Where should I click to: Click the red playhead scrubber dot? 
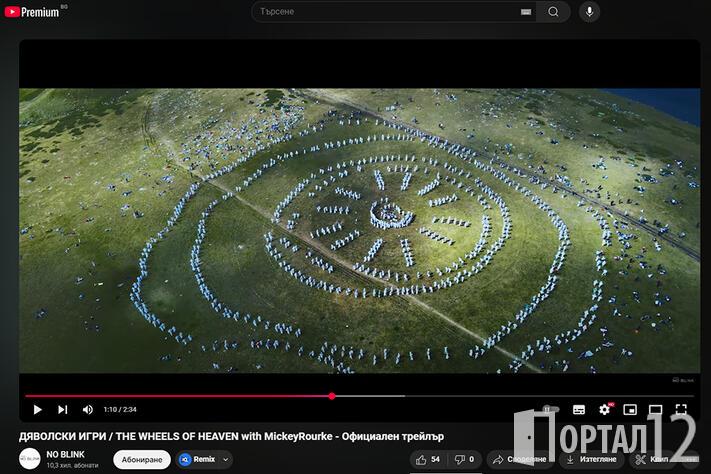point(332,396)
